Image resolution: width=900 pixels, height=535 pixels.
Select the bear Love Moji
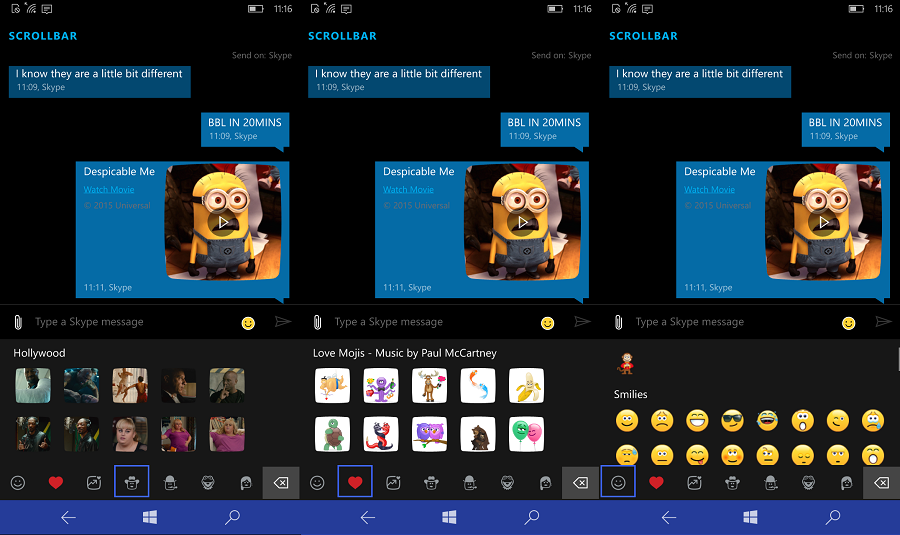tap(478, 434)
